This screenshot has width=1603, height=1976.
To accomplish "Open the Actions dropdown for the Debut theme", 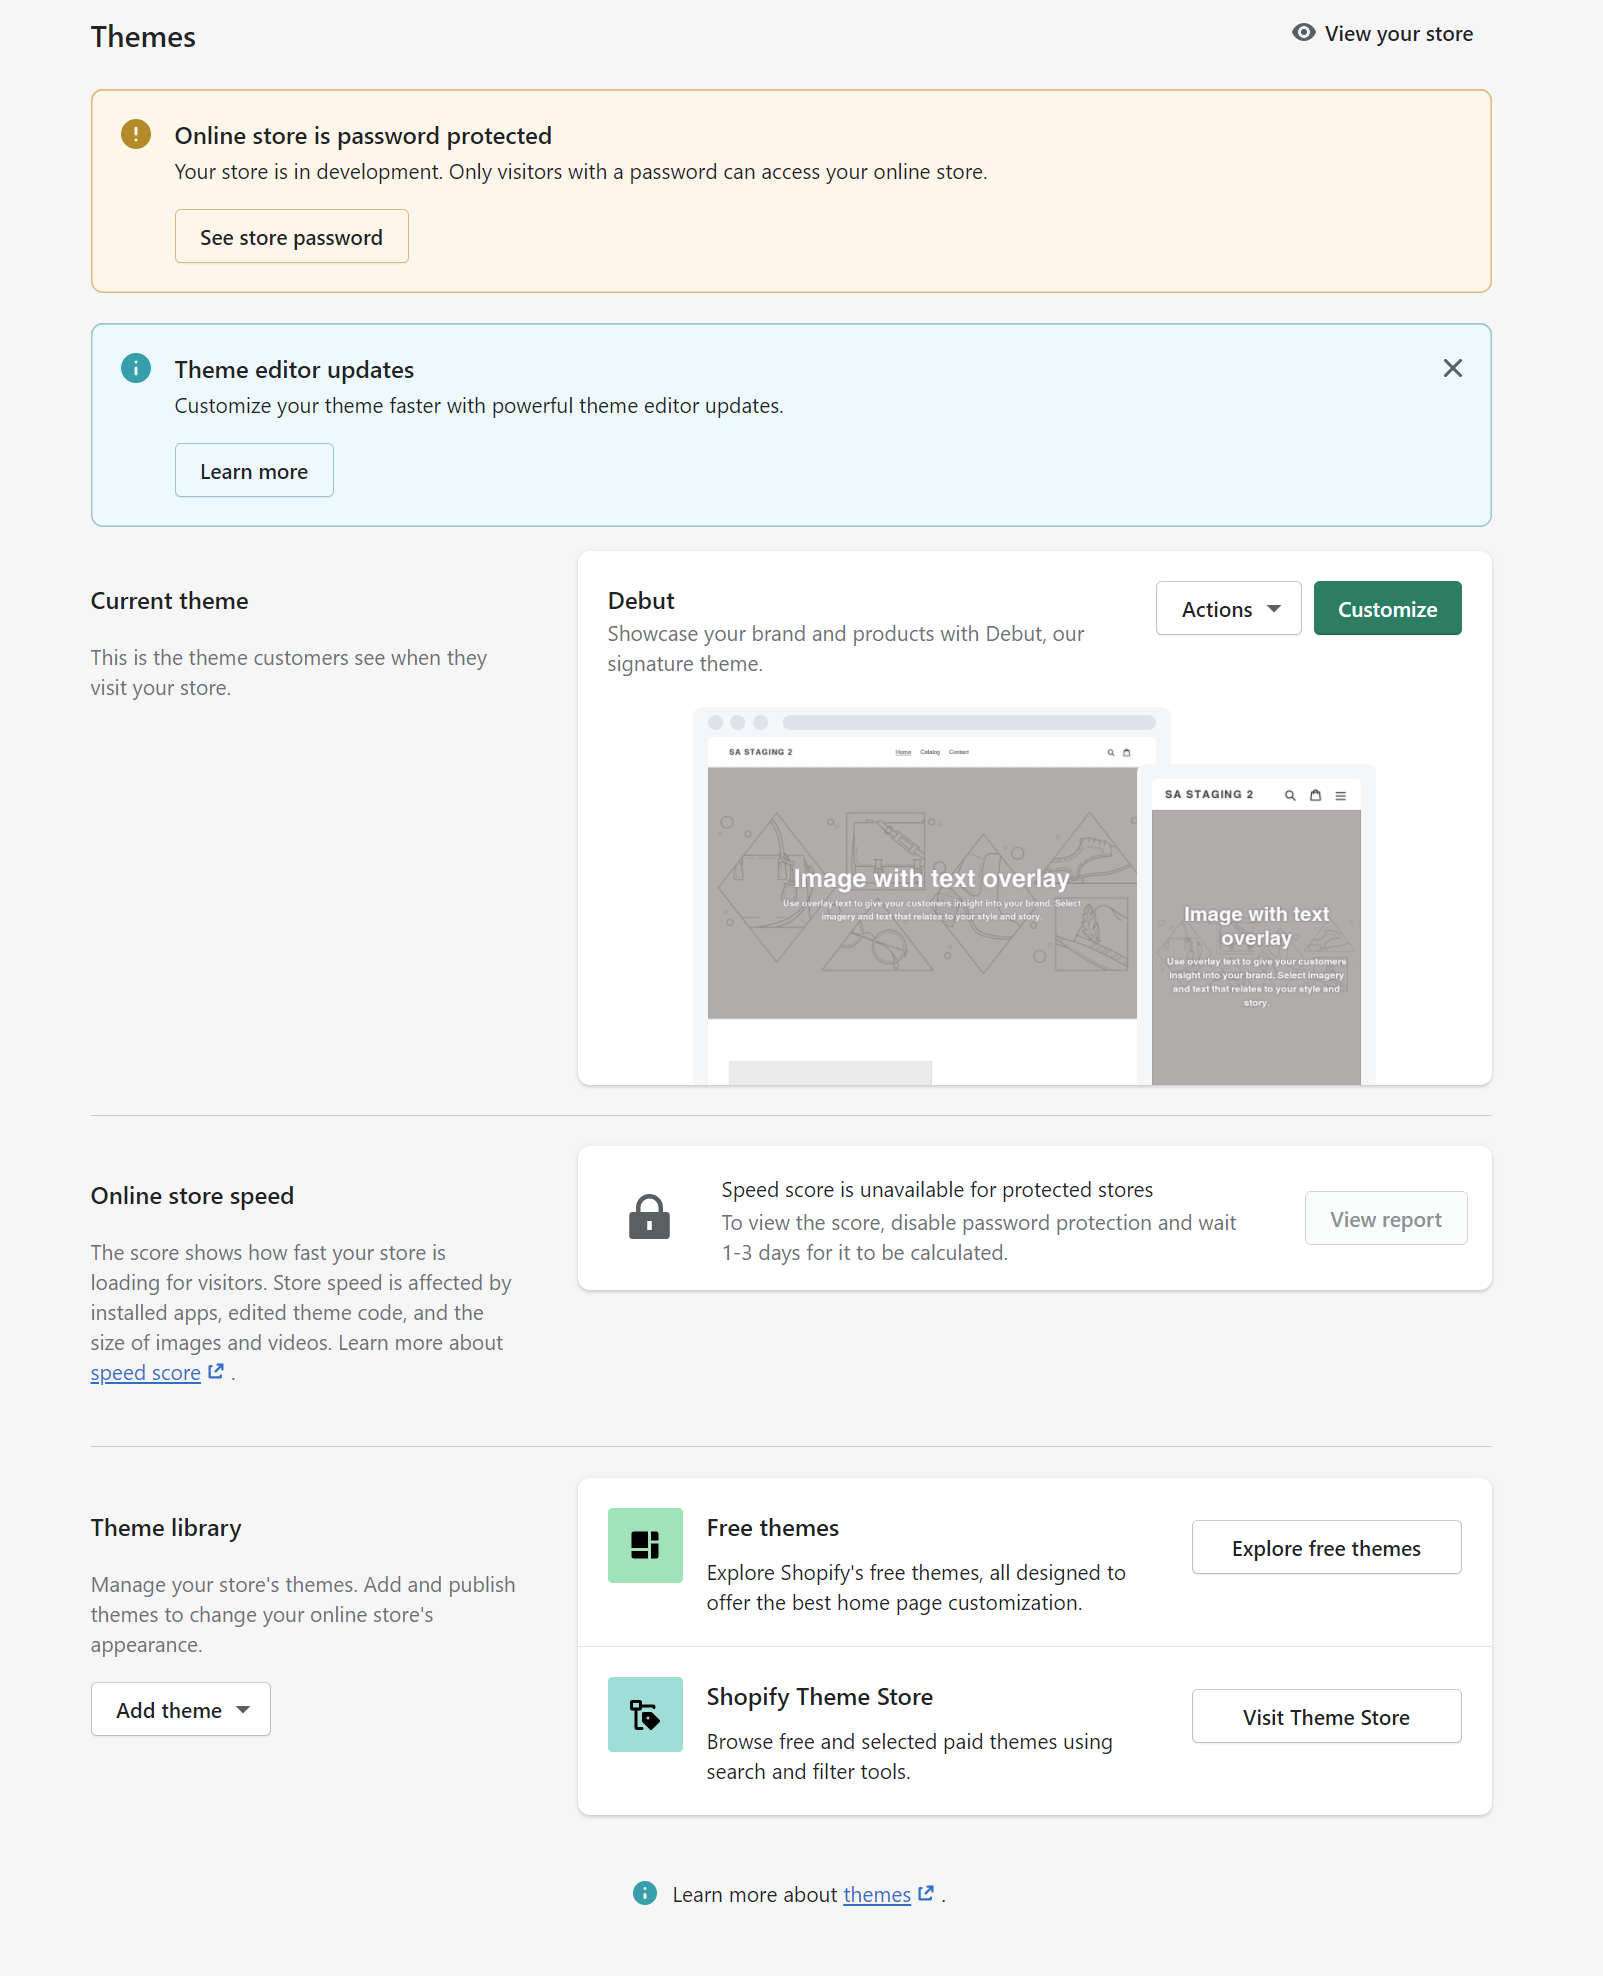I will tap(1228, 608).
